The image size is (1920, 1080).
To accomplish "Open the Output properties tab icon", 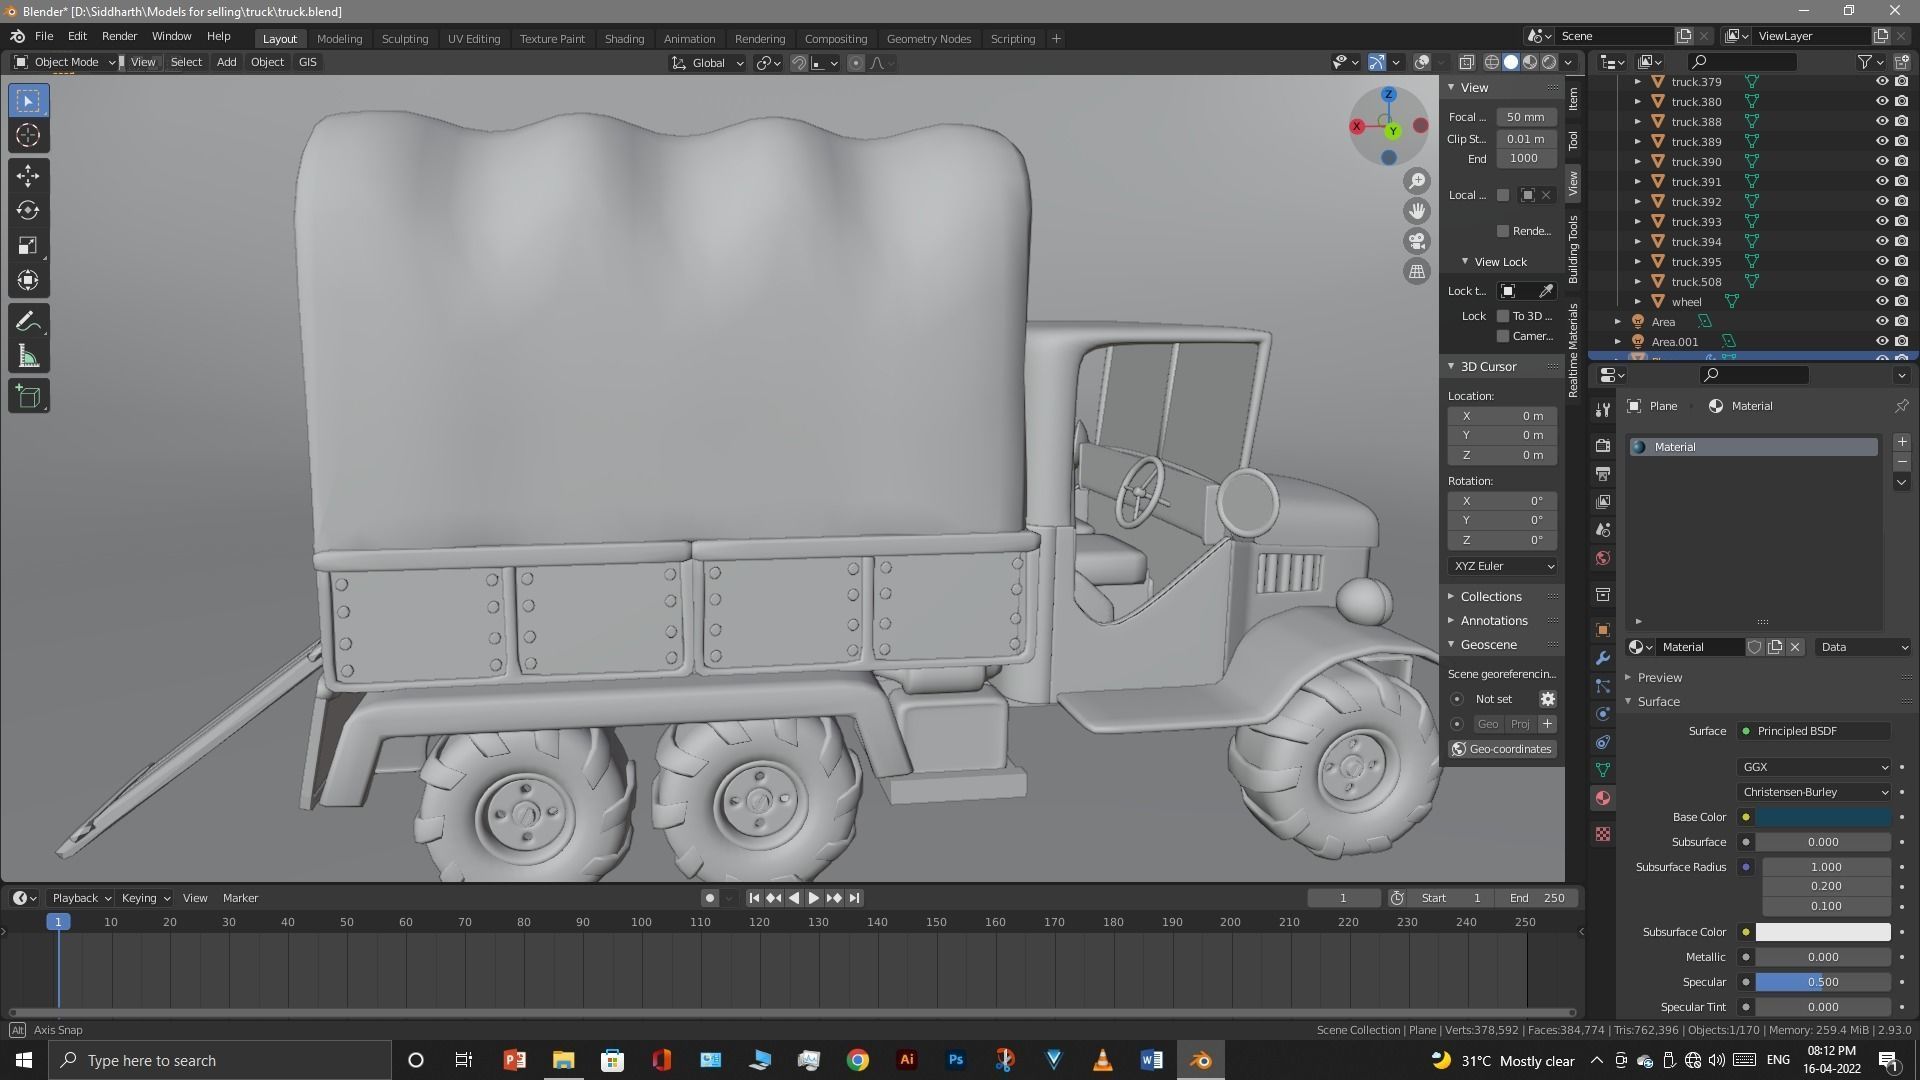I will click(x=1603, y=474).
